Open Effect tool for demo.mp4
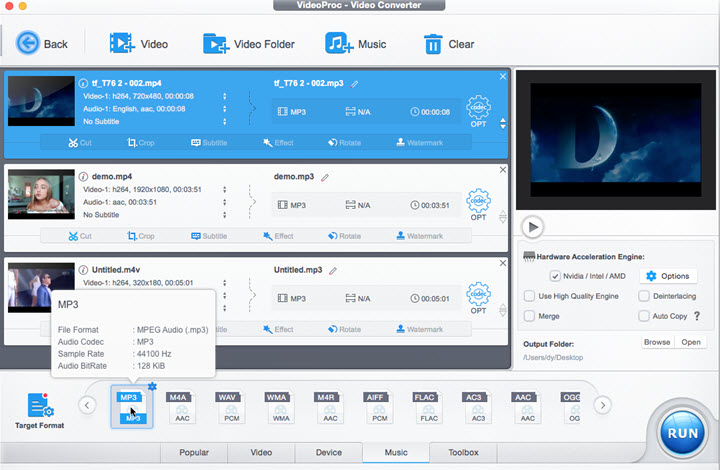 [278, 236]
